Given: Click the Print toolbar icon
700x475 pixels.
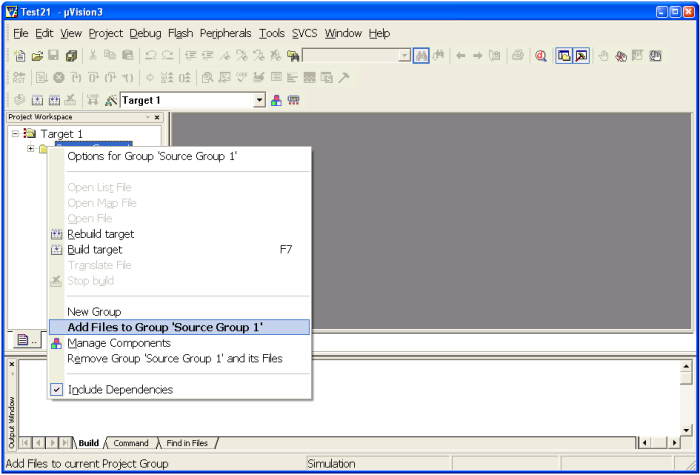Looking at the screenshot, I should click(x=517, y=56).
